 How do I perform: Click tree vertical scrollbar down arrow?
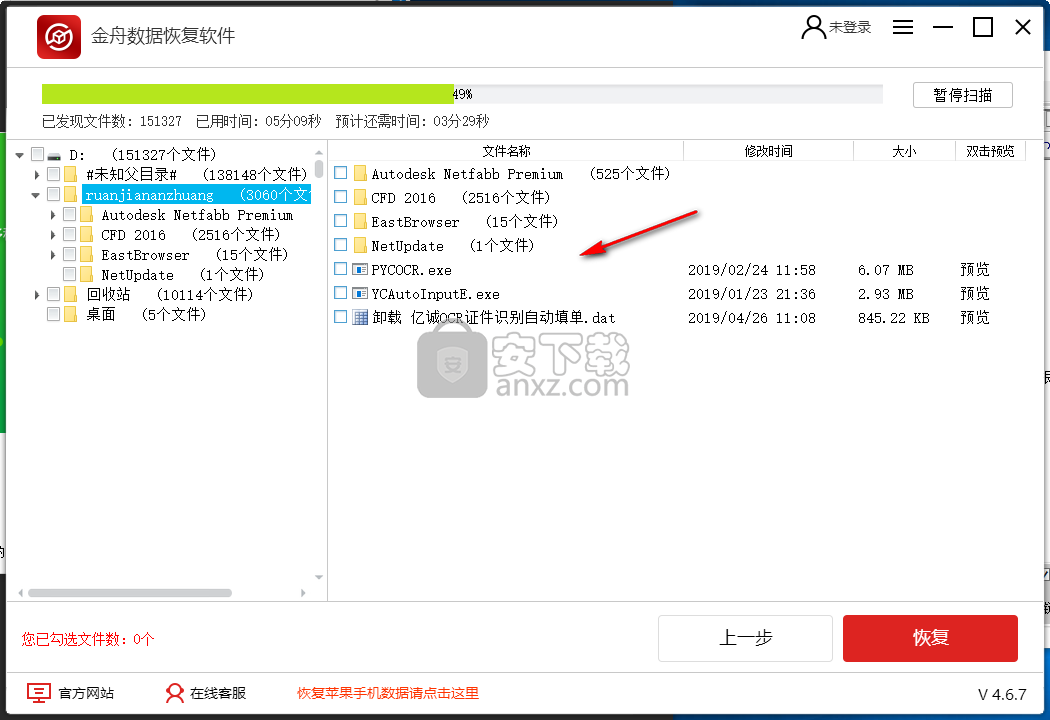click(319, 577)
